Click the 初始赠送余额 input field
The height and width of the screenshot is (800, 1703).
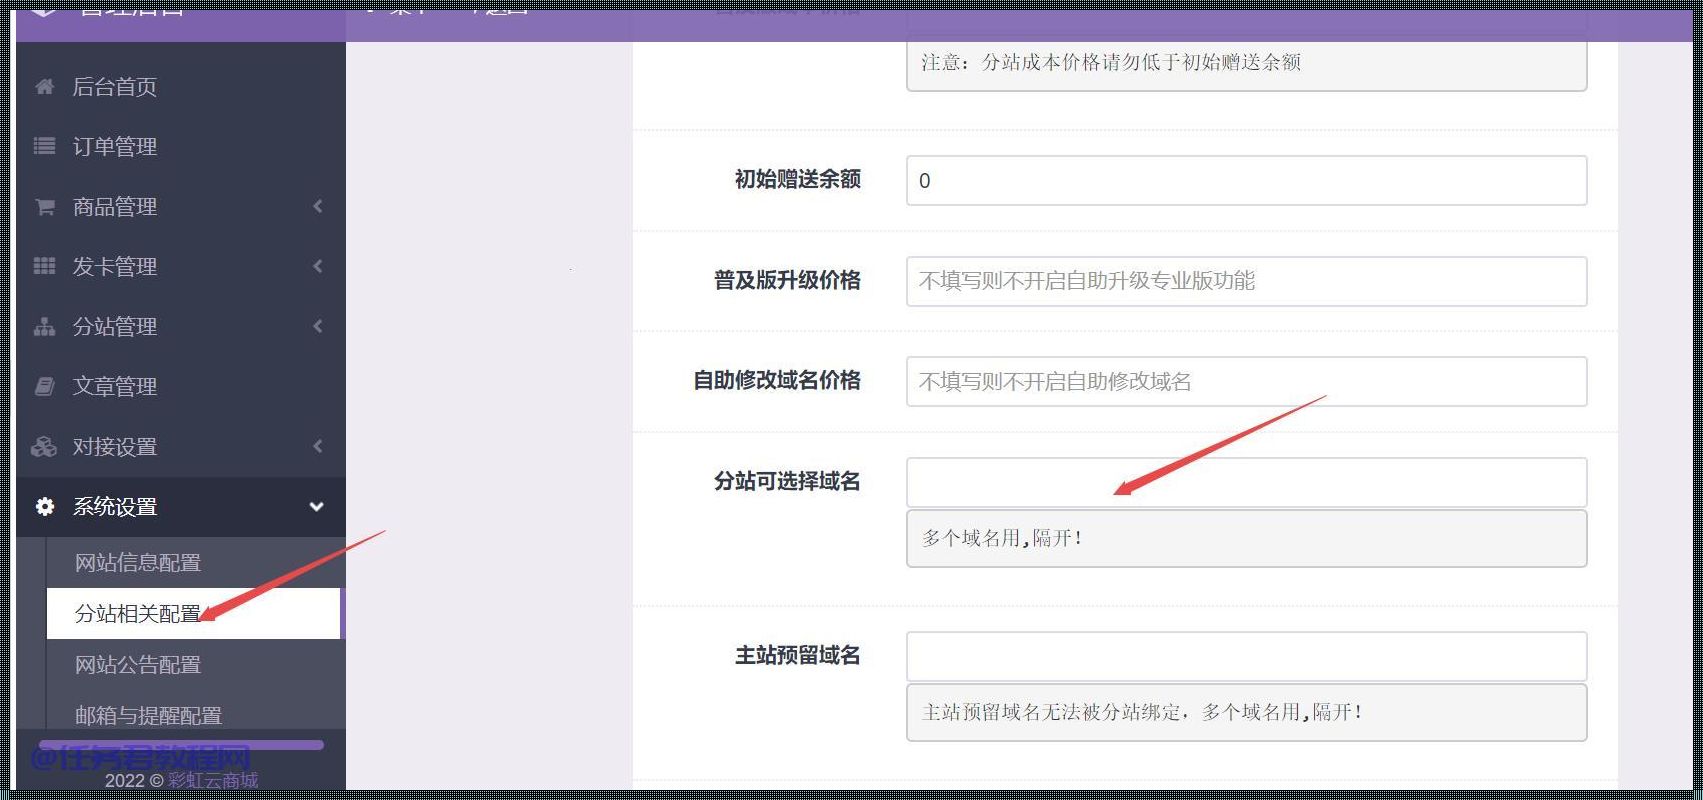pos(1246,181)
